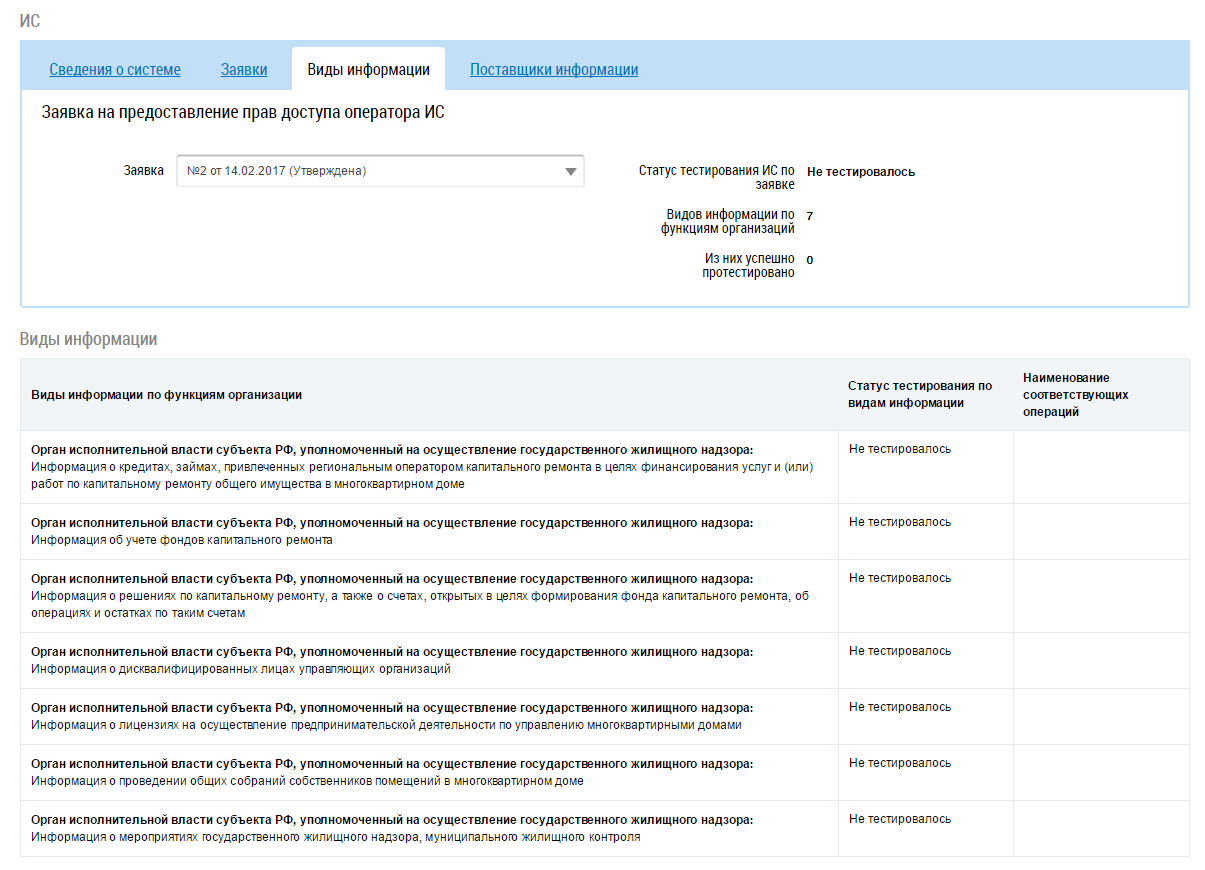Click test status of фондов капитального ремонта row
1205x870 pixels.
pos(900,523)
